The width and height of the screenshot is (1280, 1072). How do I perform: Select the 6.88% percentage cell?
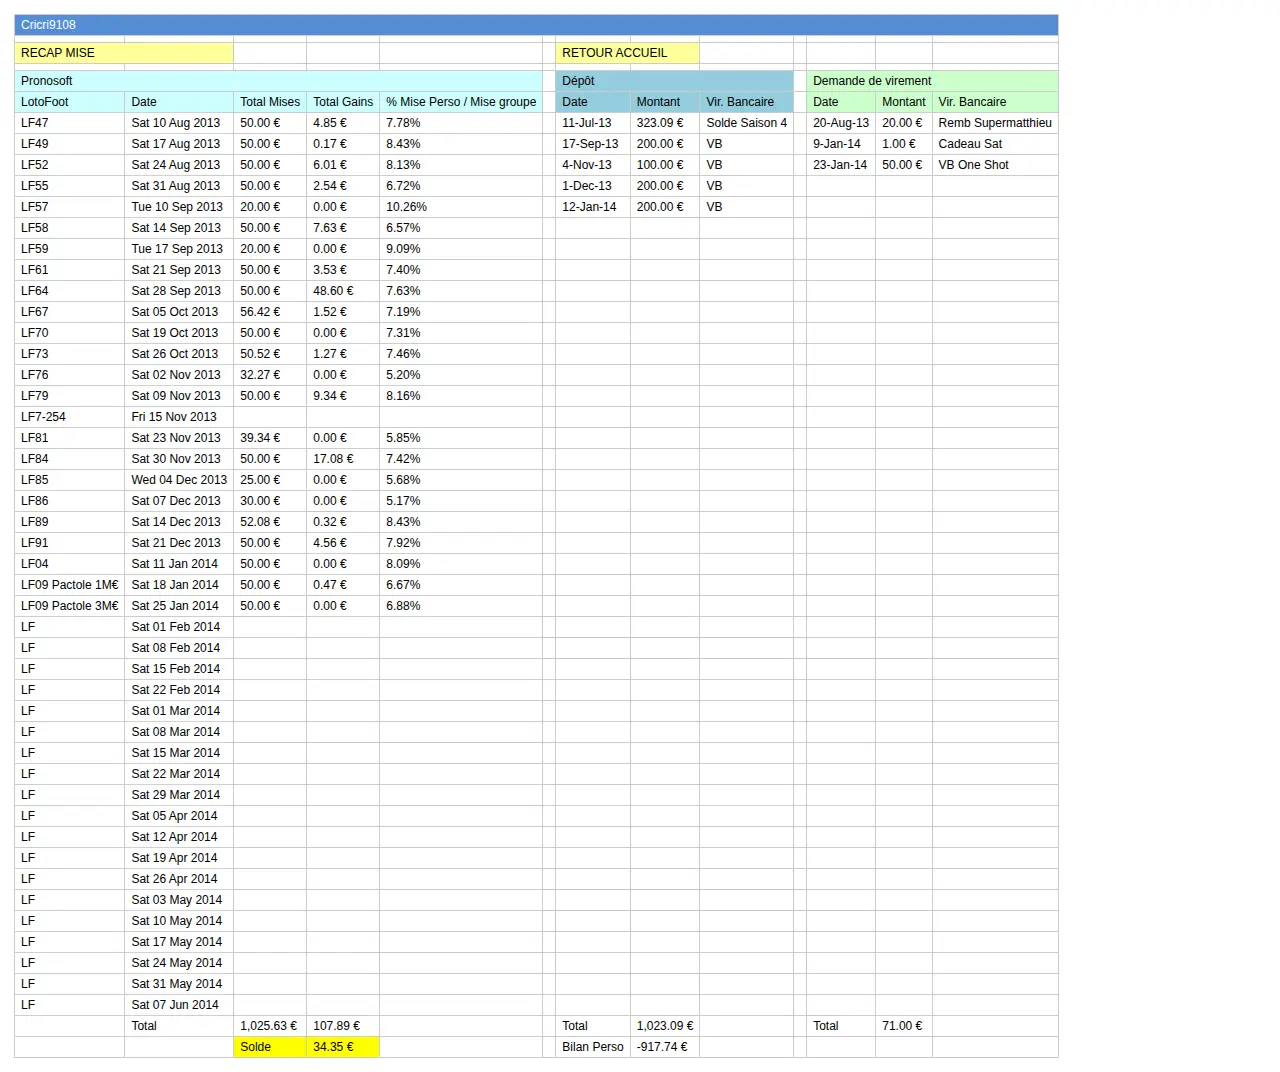(x=461, y=606)
